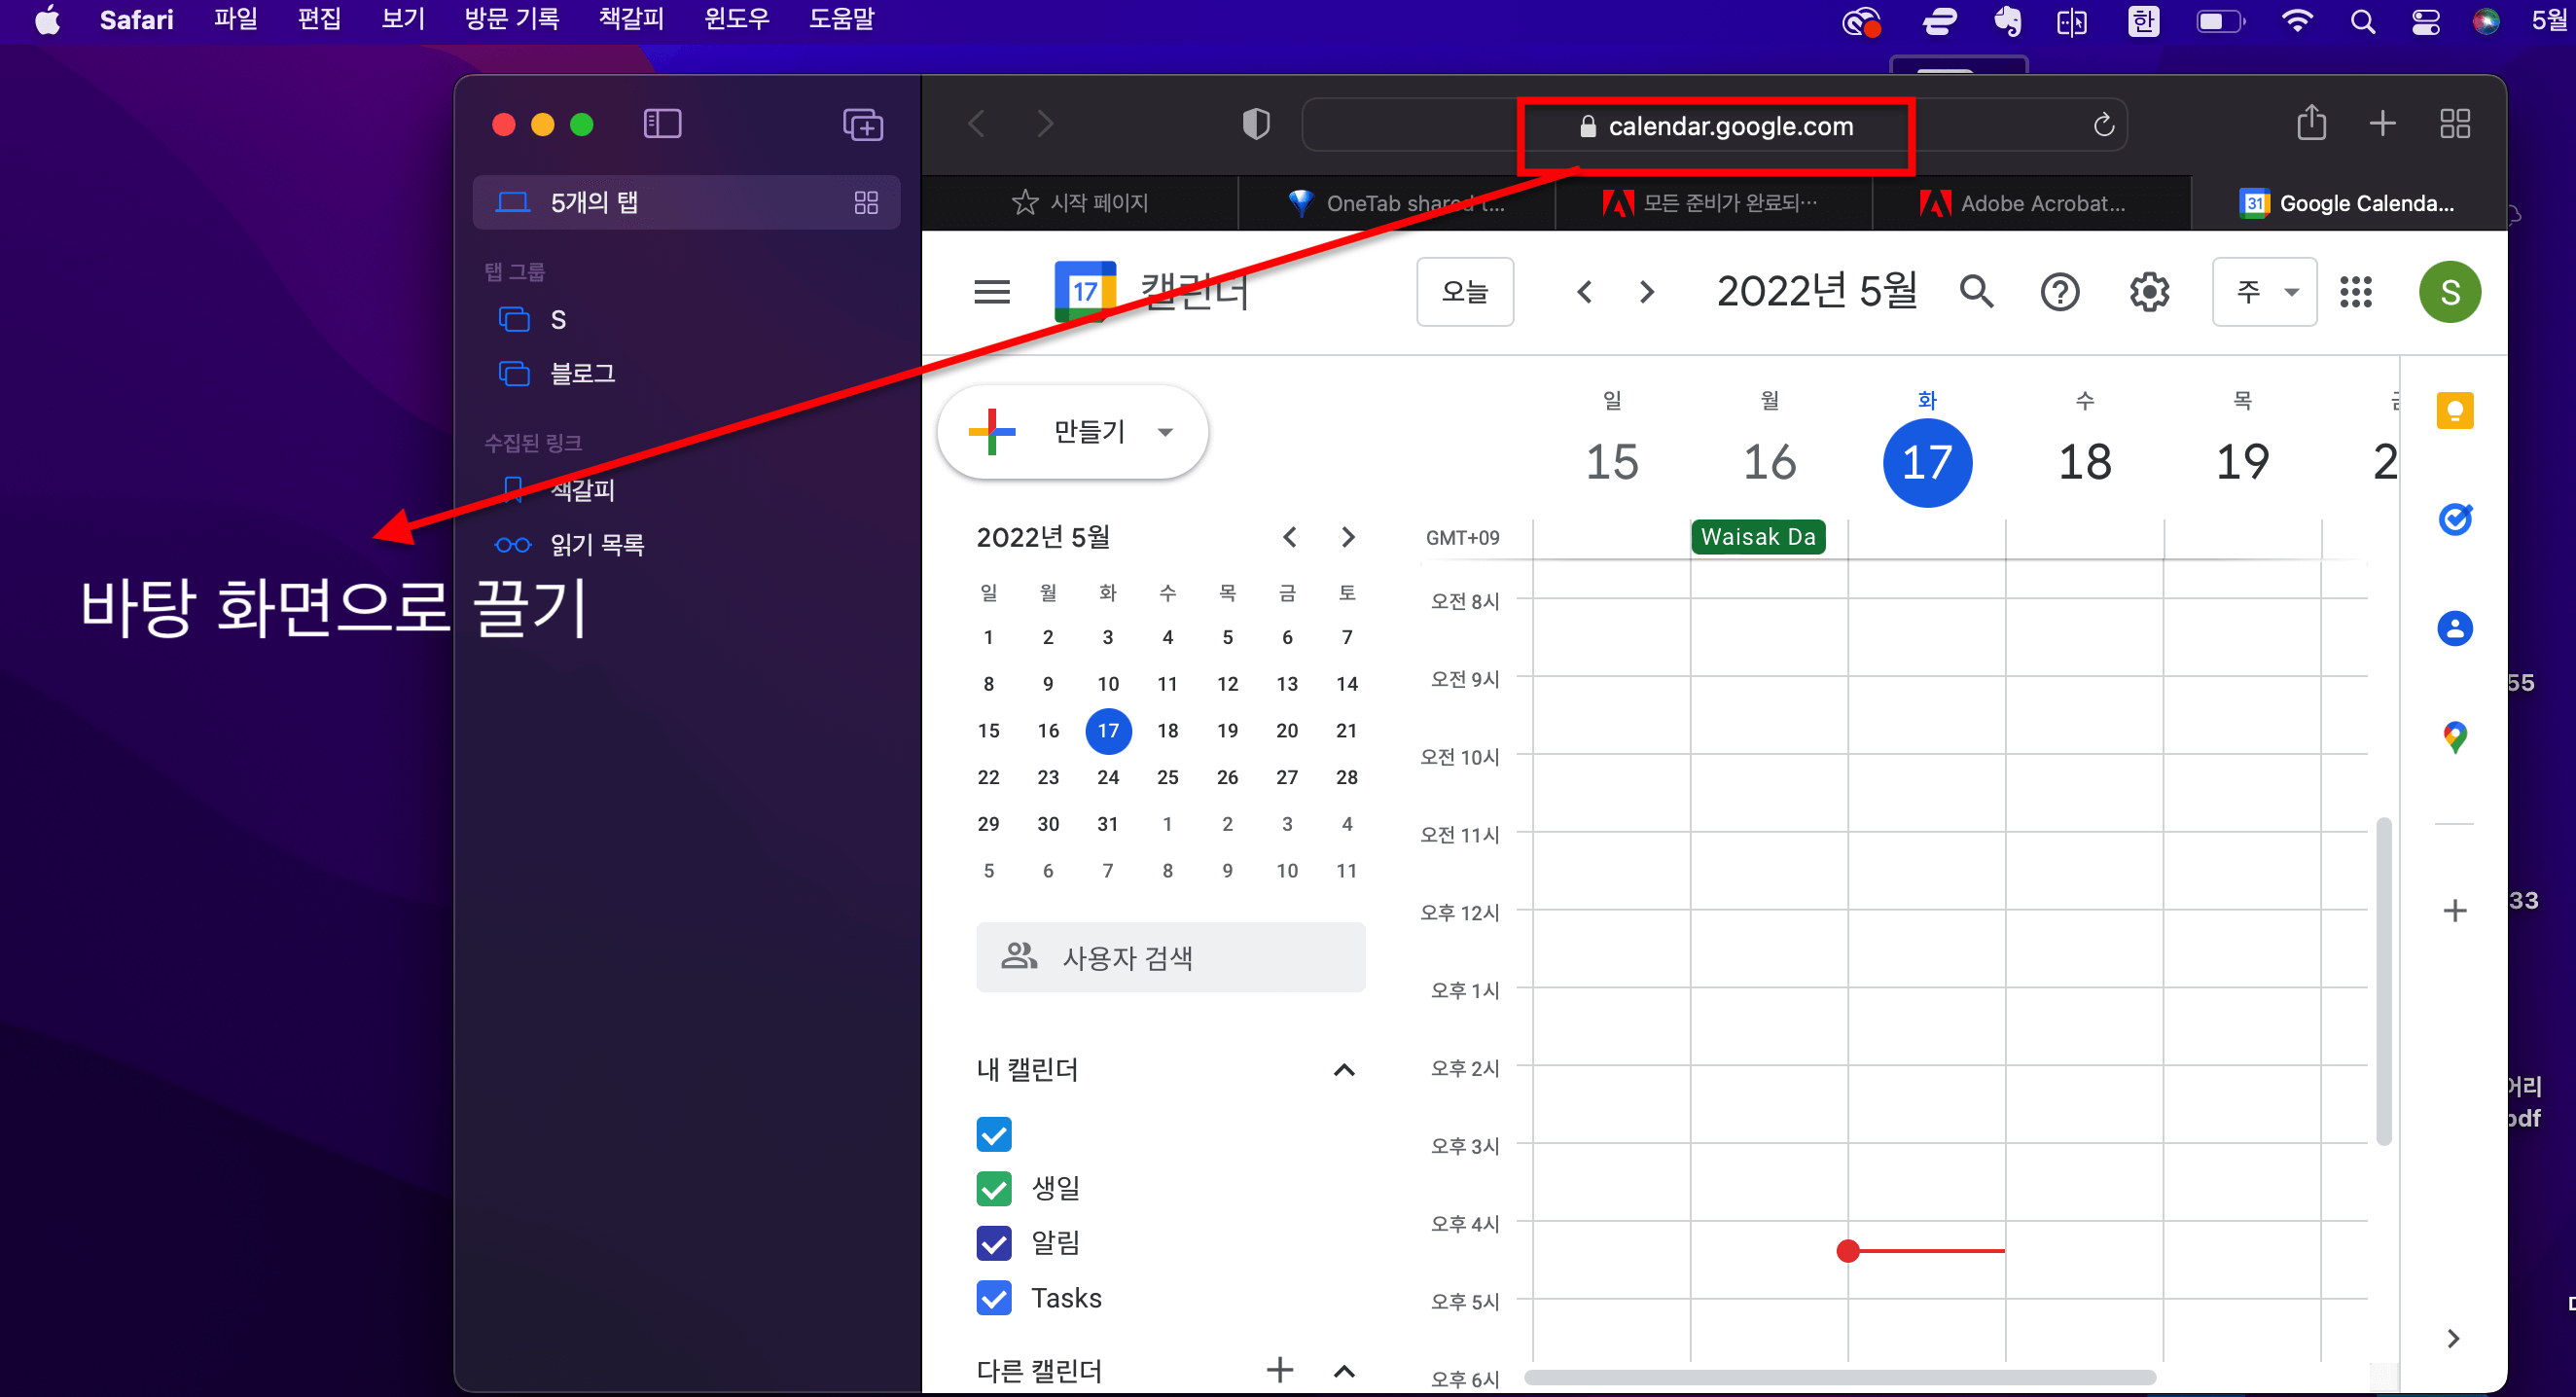Screen dimensions: 2576x1397
Task: Uncheck the Tasks calendar checkbox
Action: click(x=993, y=1297)
